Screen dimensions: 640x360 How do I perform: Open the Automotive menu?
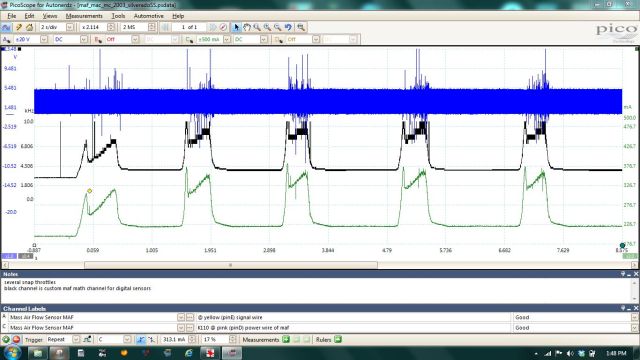(149, 16)
